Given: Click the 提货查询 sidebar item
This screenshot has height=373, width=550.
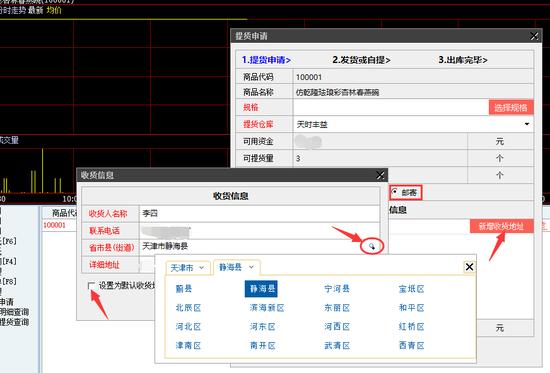Looking at the screenshot, I should click(x=14, y=322).
